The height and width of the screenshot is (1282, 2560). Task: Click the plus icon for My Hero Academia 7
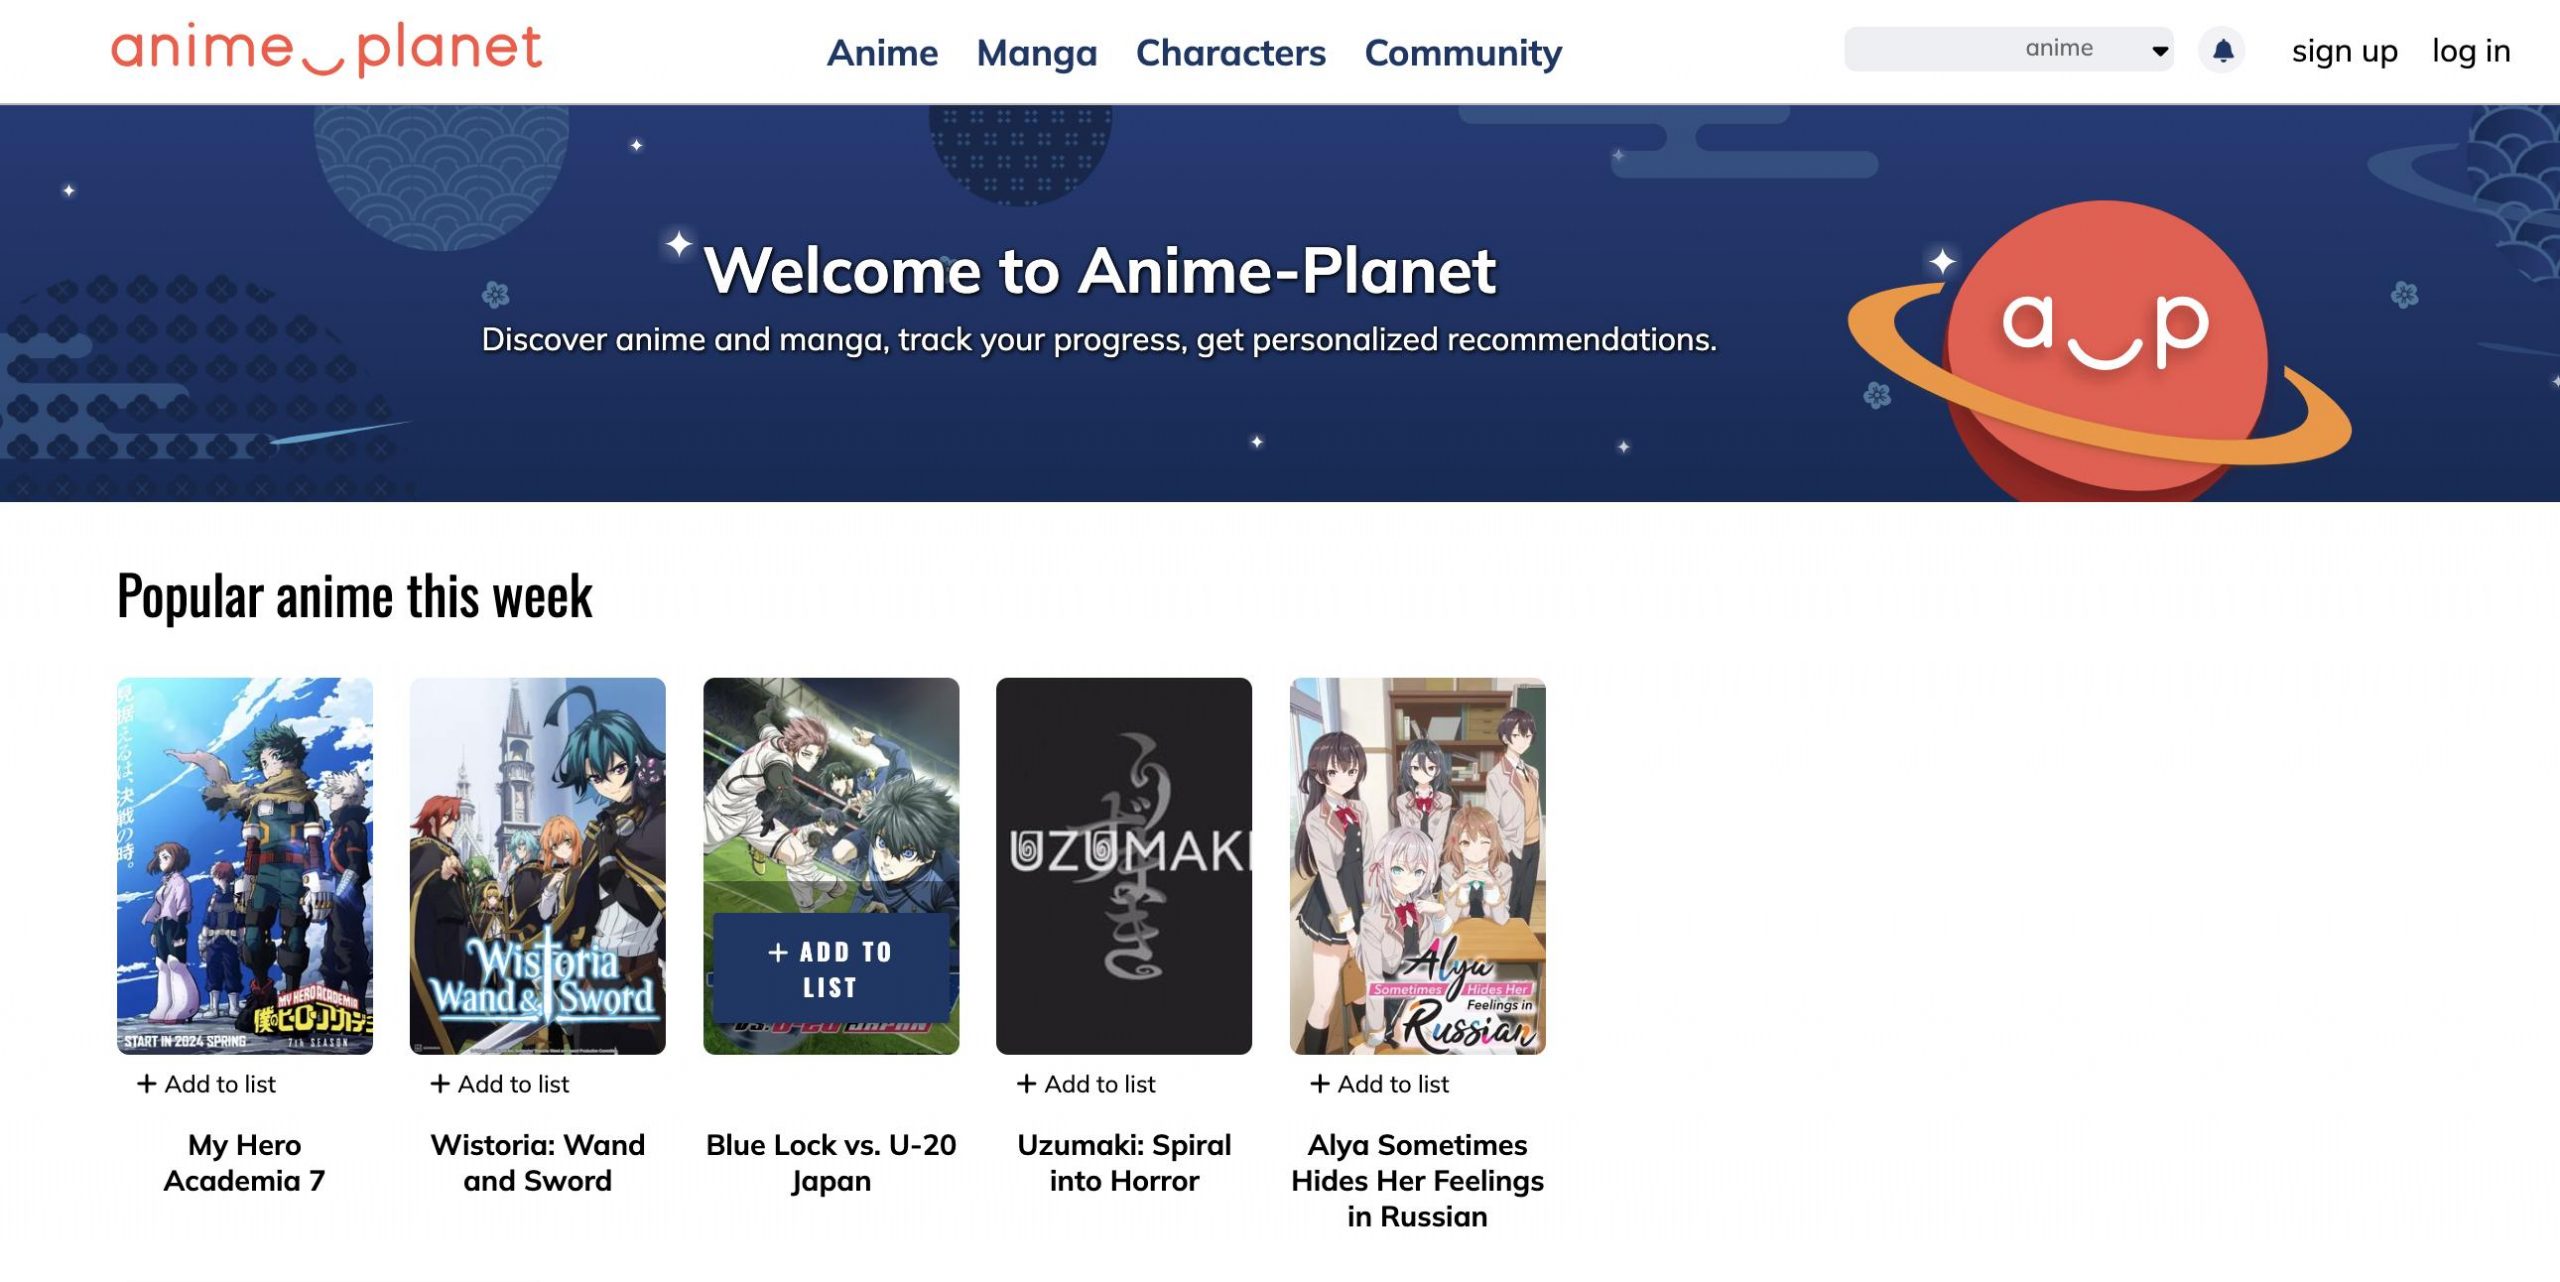146,1083
